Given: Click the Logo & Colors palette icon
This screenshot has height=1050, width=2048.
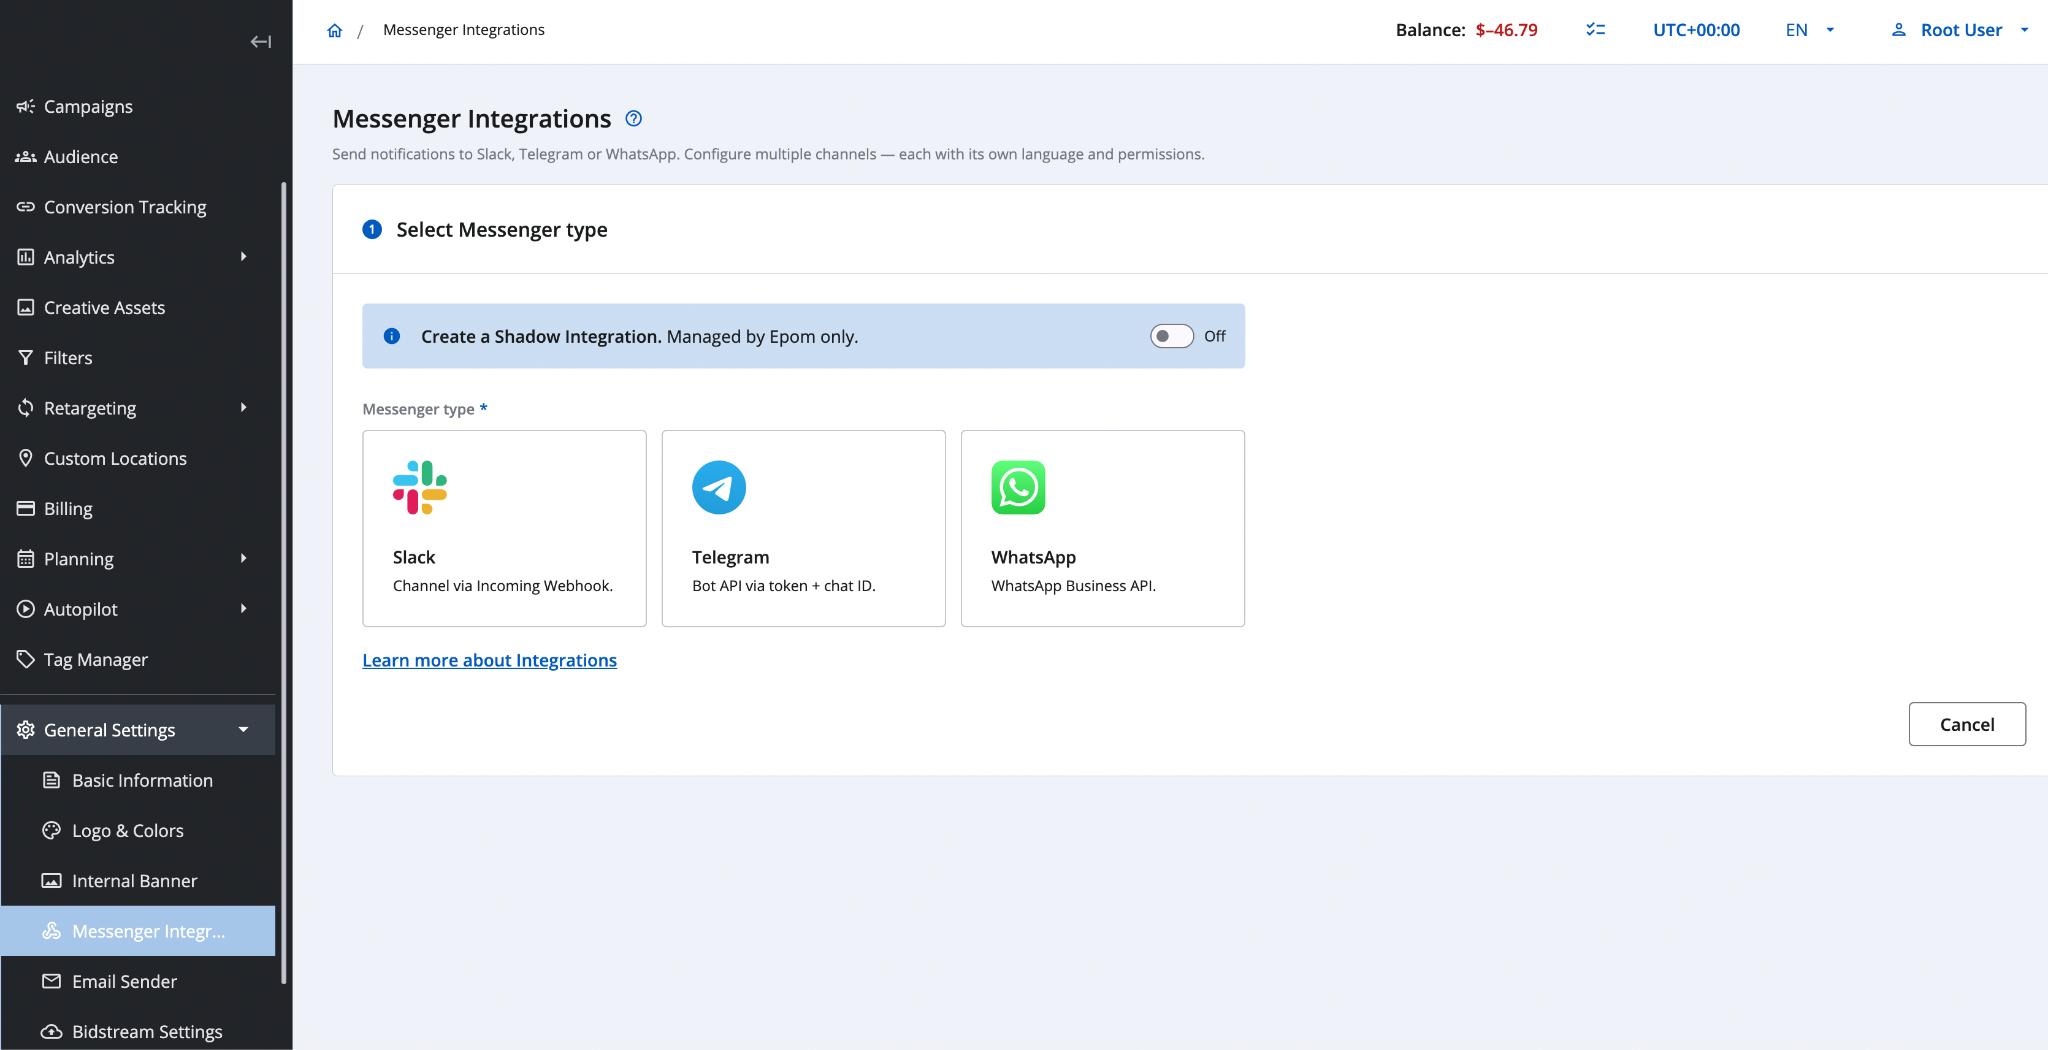Looking at the screenshot, I should click(52, 830).
